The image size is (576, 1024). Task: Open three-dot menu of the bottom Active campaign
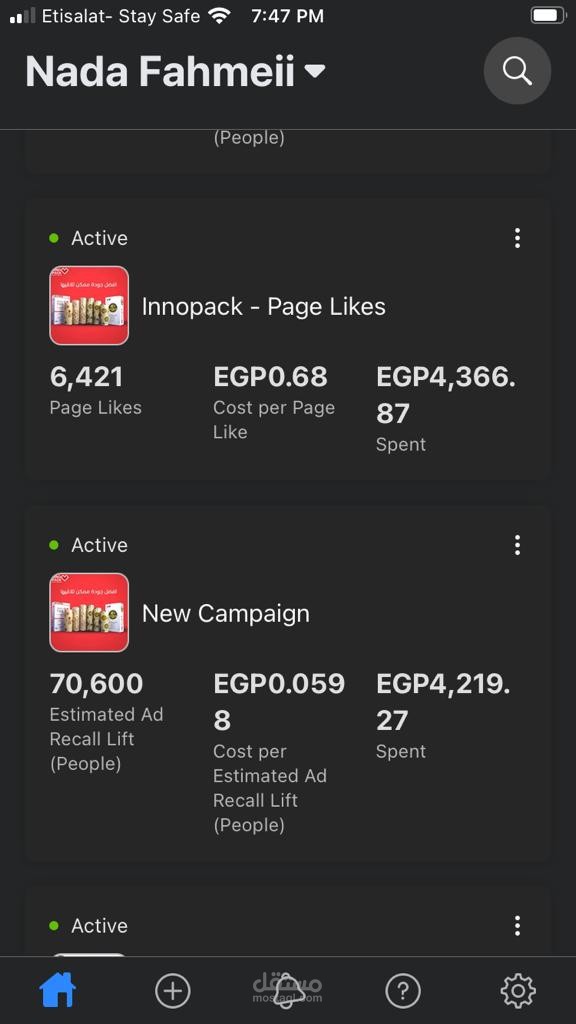tap(517, 925)
